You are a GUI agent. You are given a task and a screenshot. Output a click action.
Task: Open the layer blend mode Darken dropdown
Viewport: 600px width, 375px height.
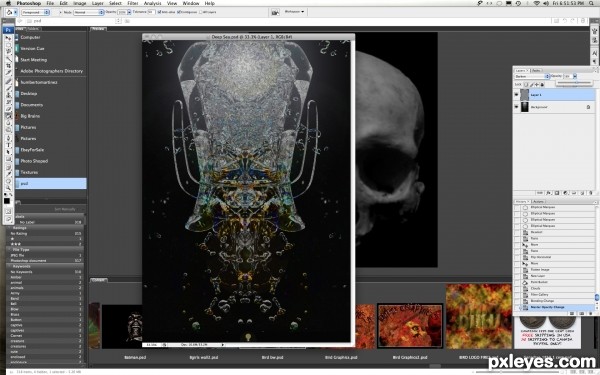532,76
